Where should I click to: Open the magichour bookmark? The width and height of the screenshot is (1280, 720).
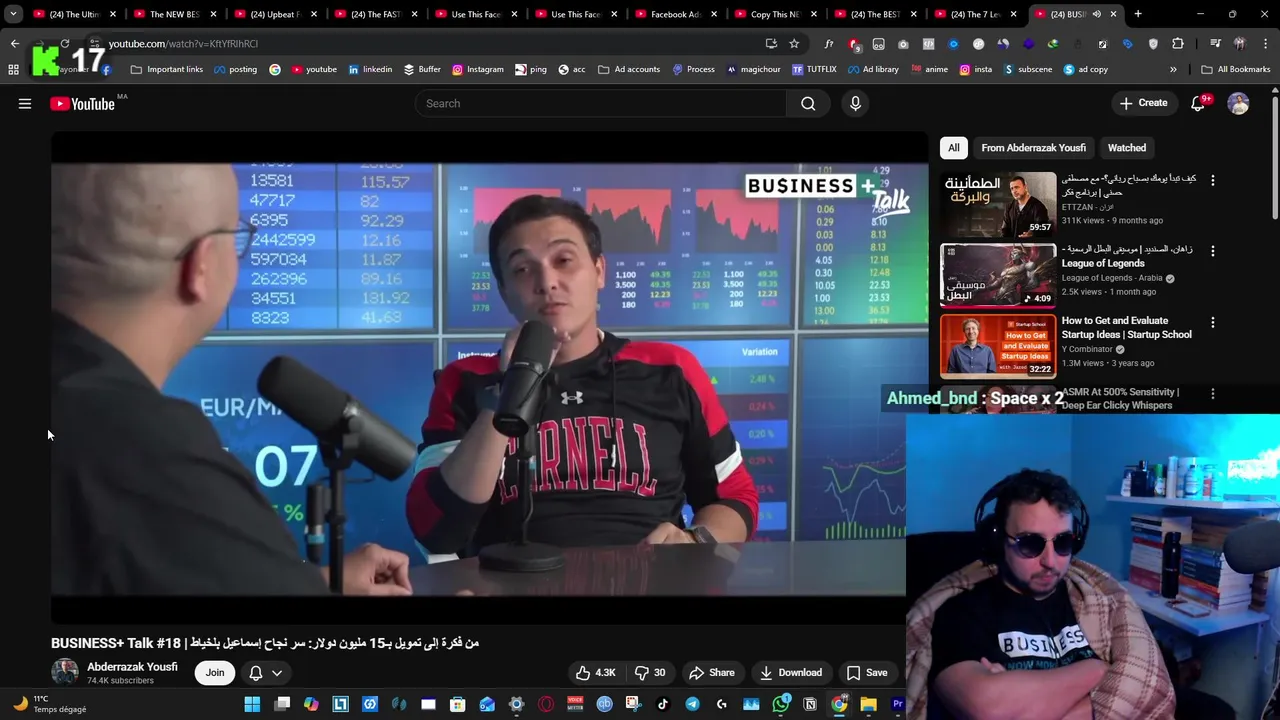pyautogui.click(x=752, y=69)
